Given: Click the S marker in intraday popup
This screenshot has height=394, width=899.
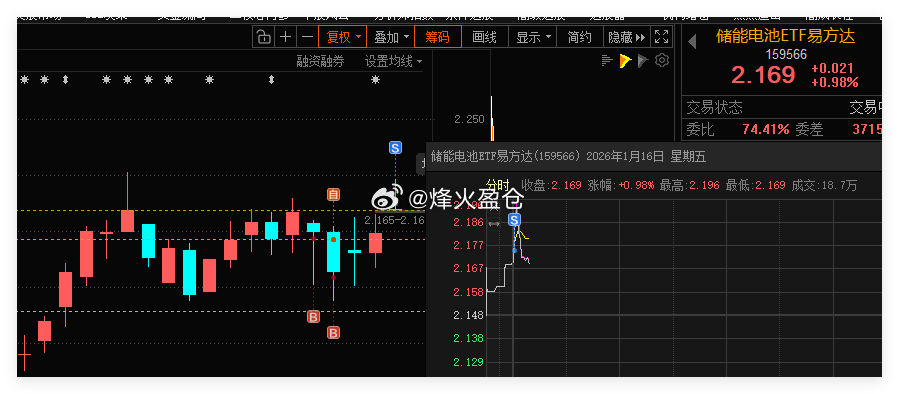Looking at the screenshot, I should pyautogui.click(x=514, y=220).
